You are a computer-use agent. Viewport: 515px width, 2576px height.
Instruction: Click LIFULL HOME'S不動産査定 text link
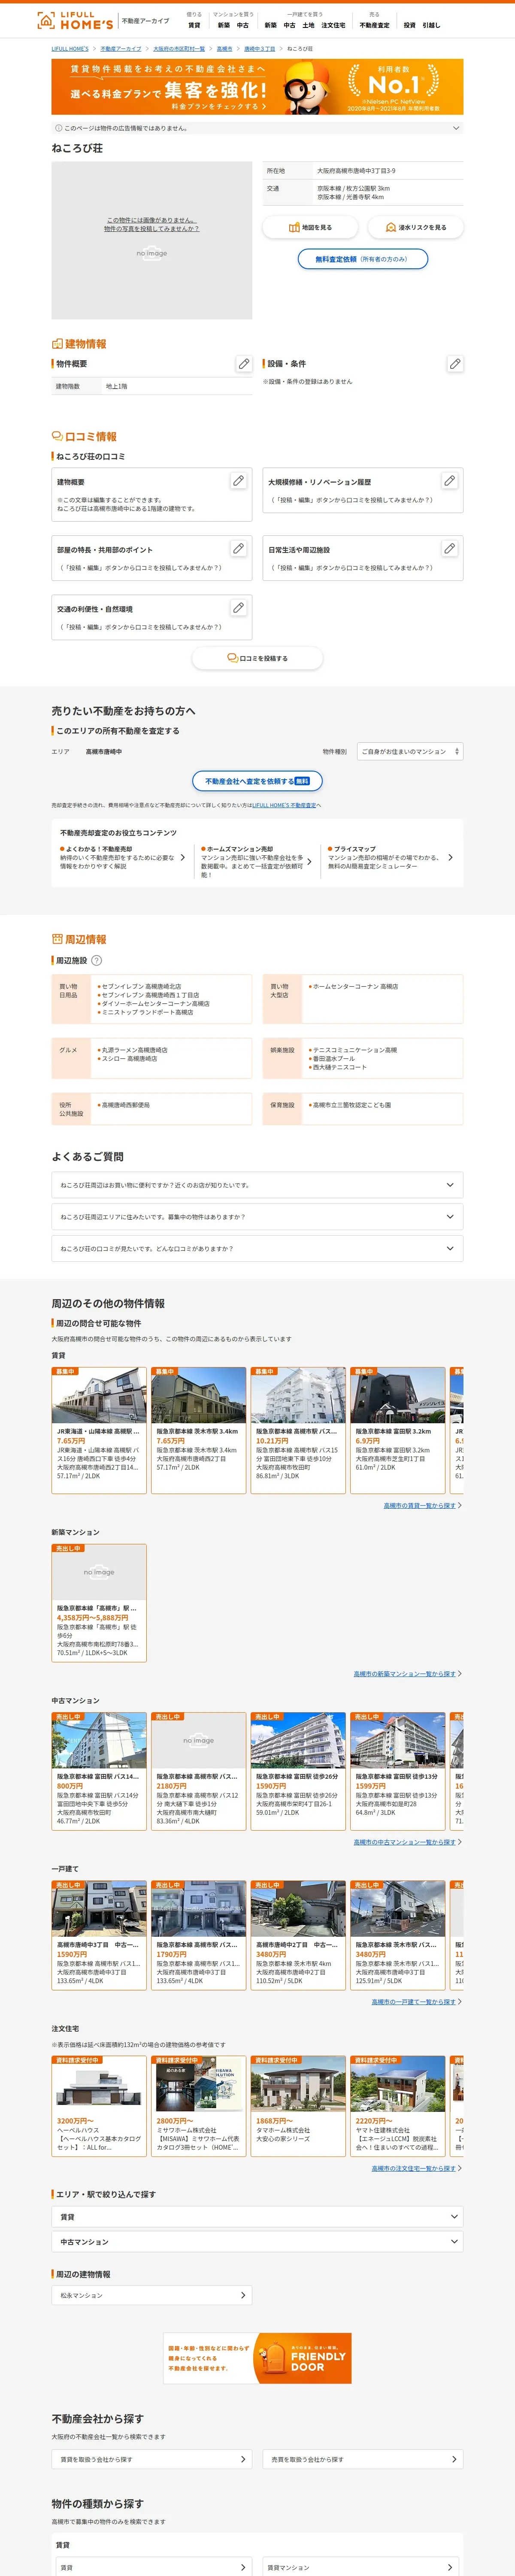click(284, 805)
